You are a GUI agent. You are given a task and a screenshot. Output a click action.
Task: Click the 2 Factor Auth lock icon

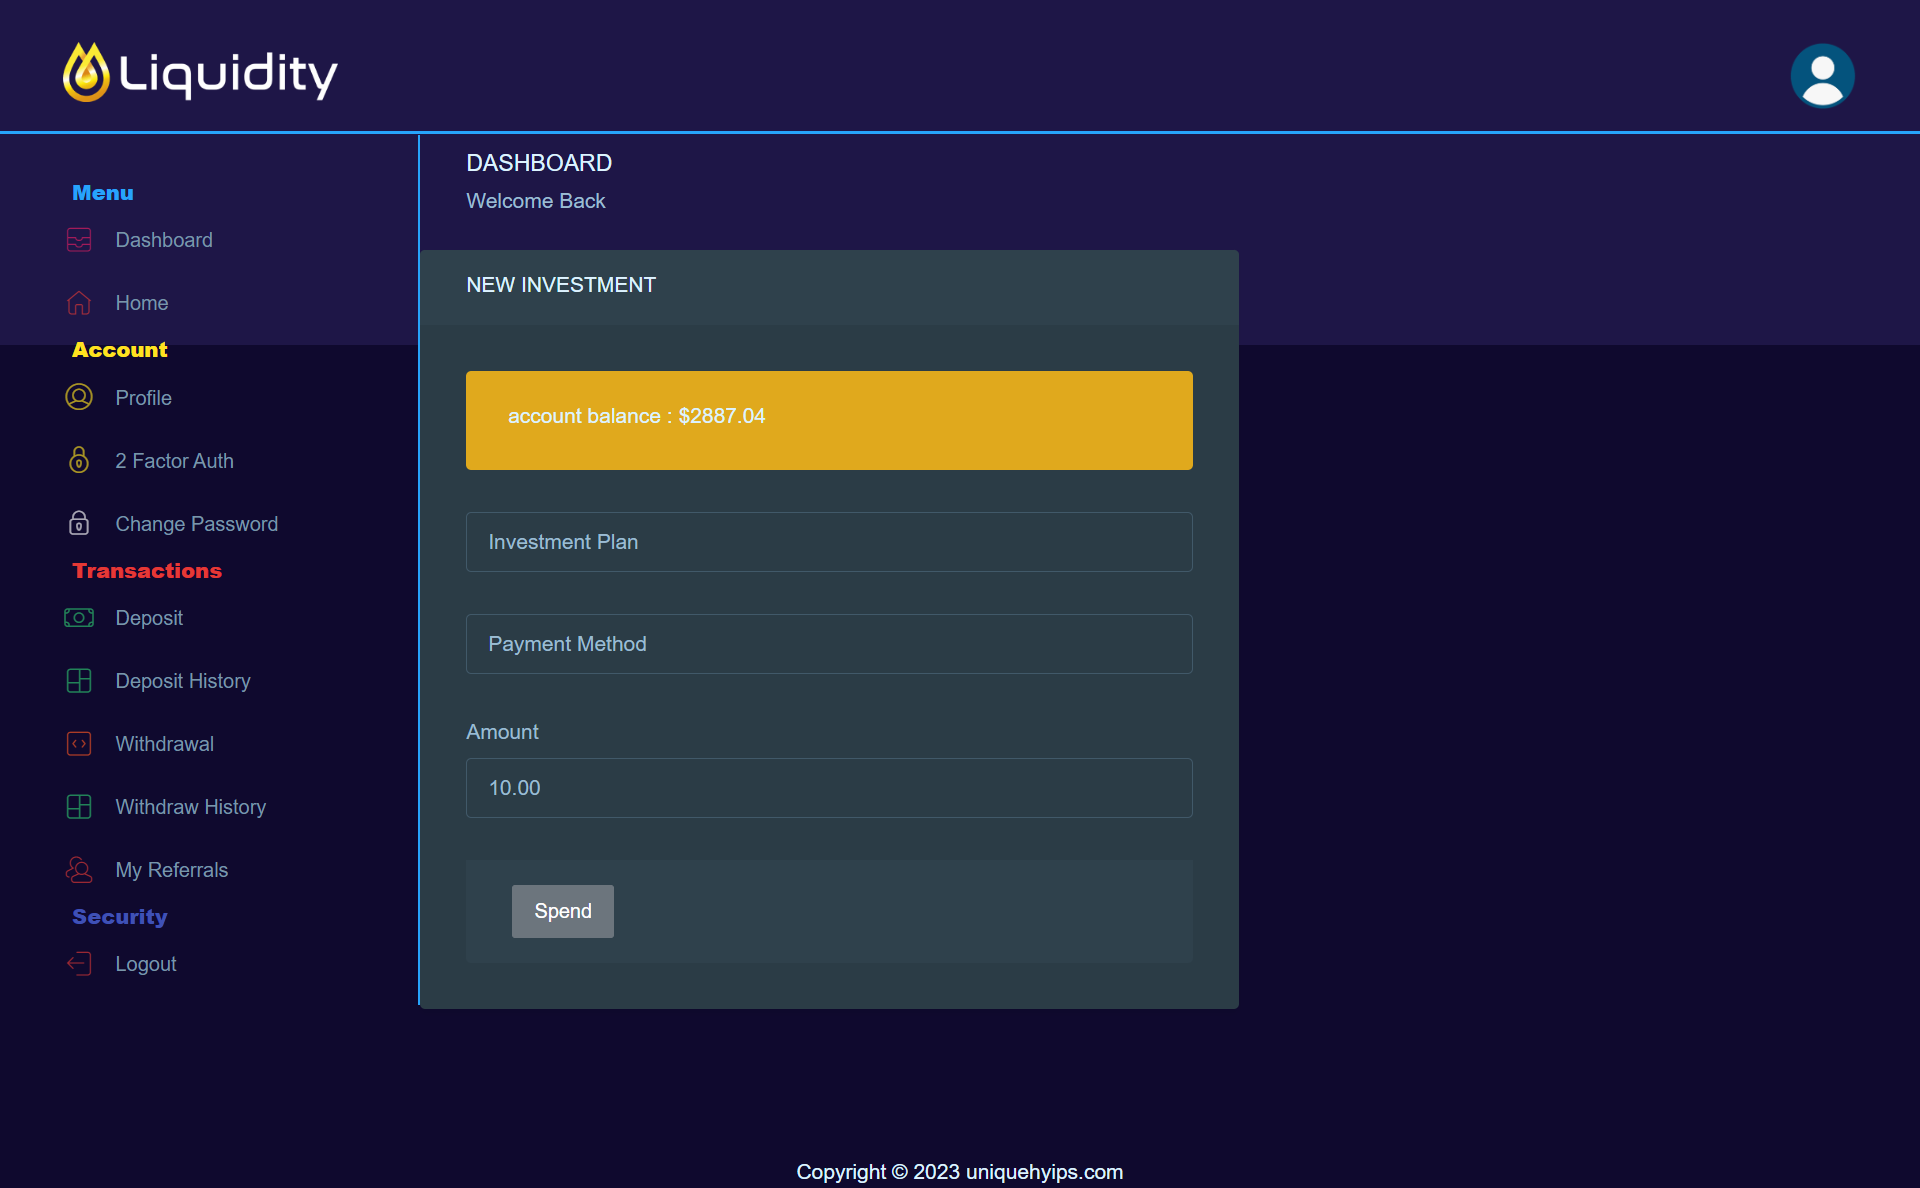79,460
